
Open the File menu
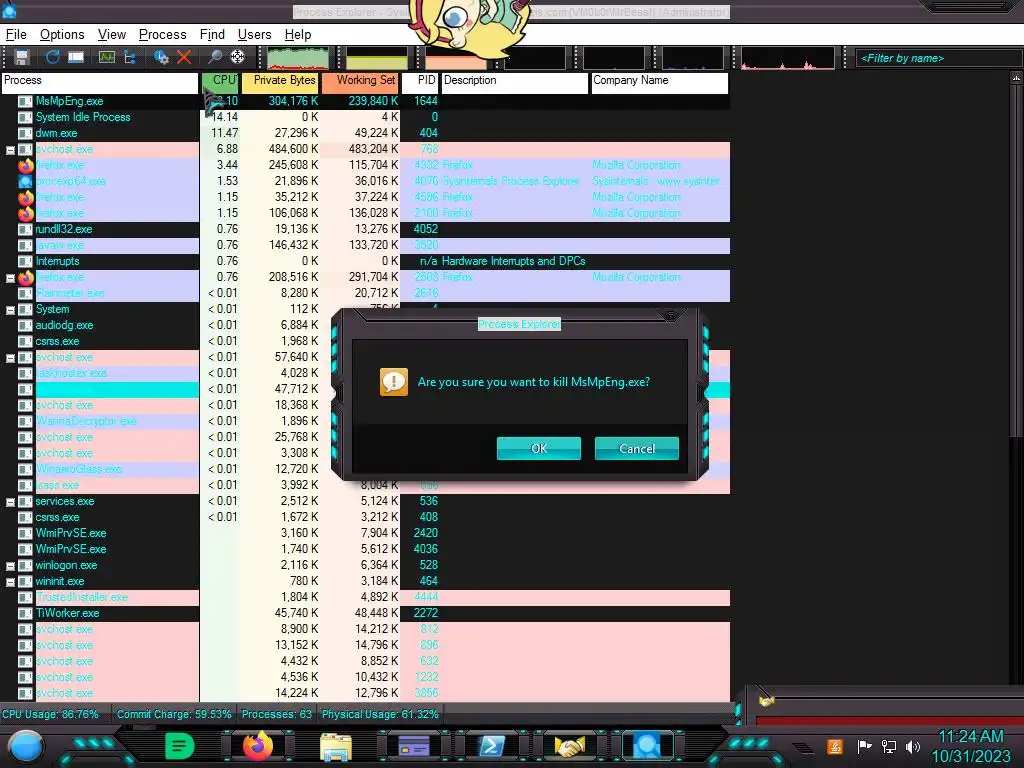[x=16, y=35]
